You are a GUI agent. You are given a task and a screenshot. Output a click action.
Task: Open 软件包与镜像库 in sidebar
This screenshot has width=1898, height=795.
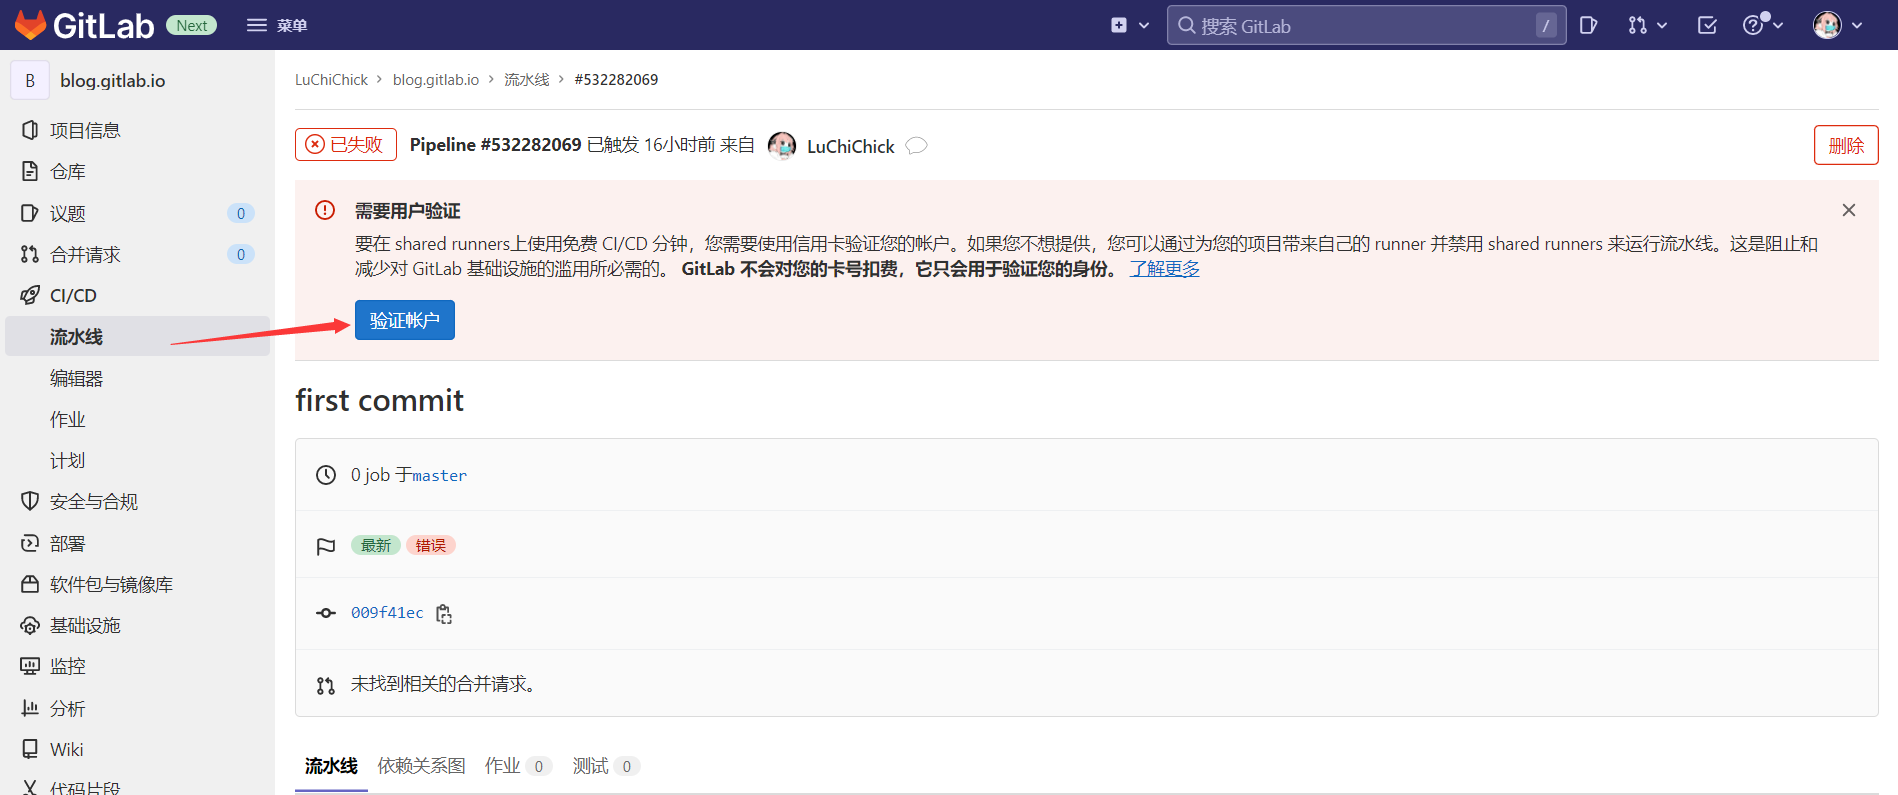[x=137, y=584]
